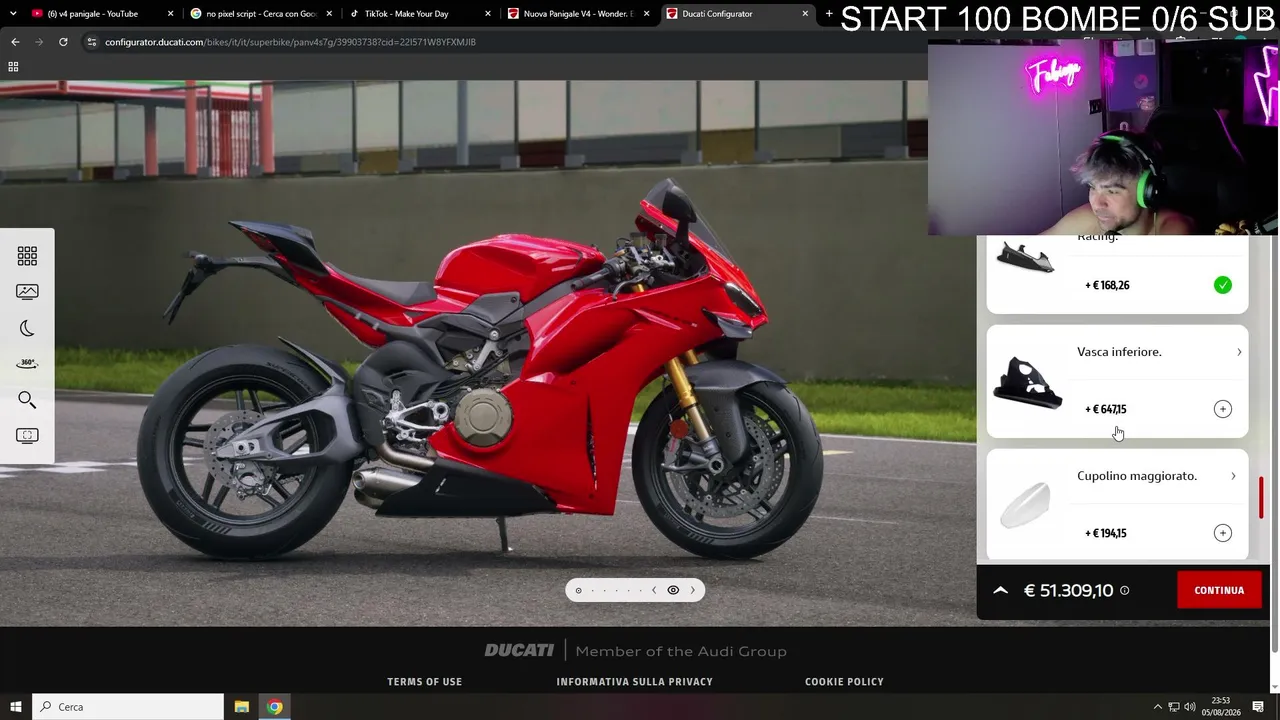Open the browser apps grid shortcut
1280x720 pixels.
[13, 67]
